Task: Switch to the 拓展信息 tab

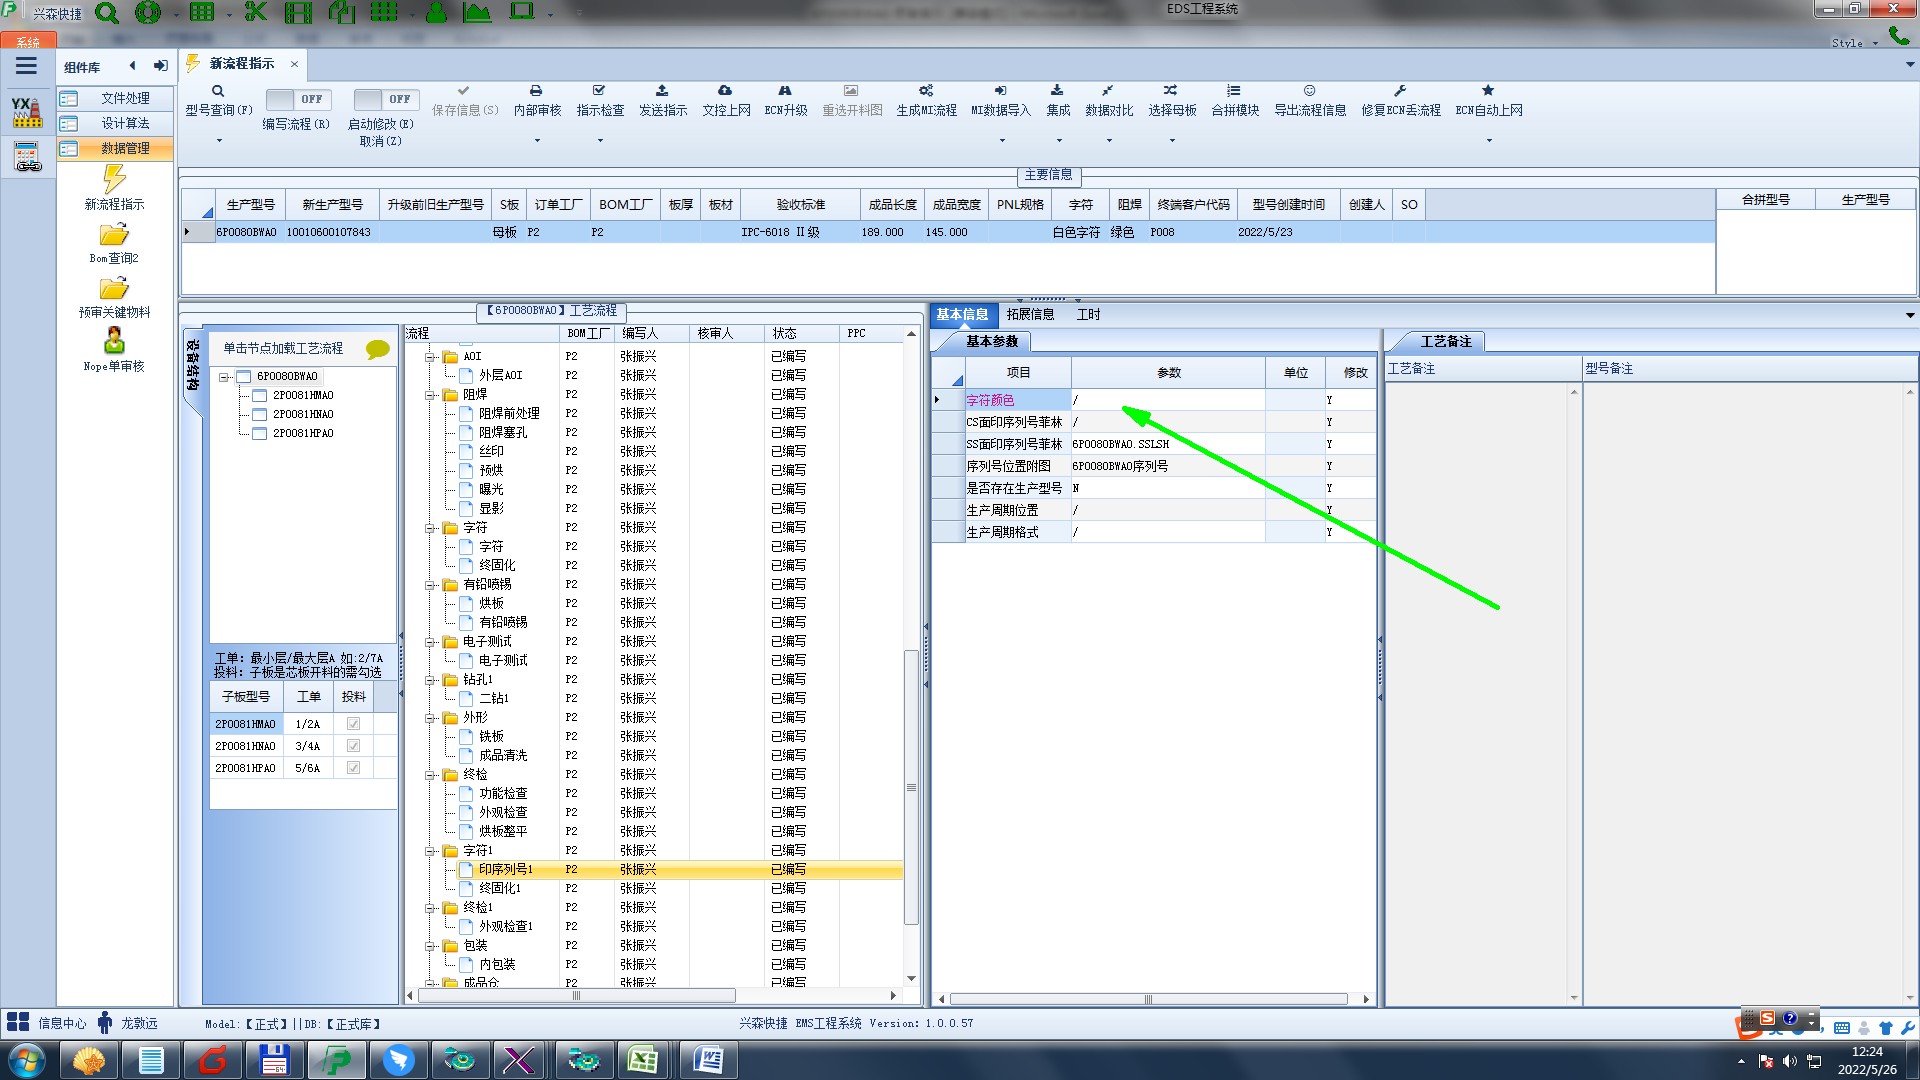Action: click(1030, 314)
